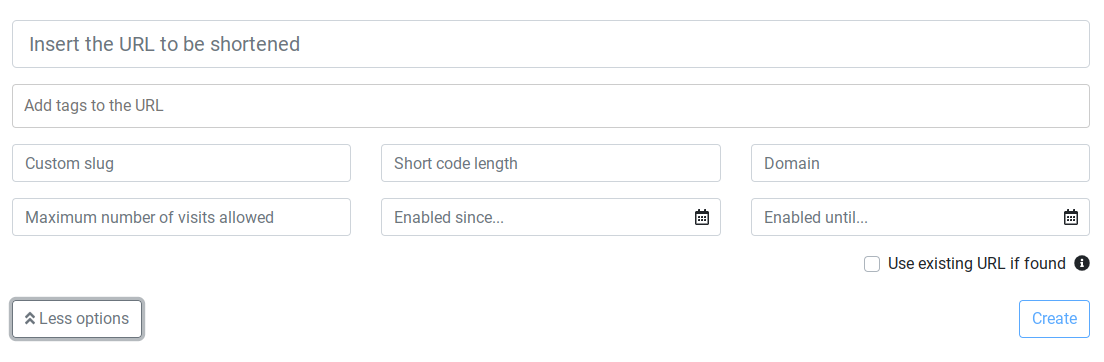
Task: Select the 'Add tags to the URL' field
Action: 551,106
